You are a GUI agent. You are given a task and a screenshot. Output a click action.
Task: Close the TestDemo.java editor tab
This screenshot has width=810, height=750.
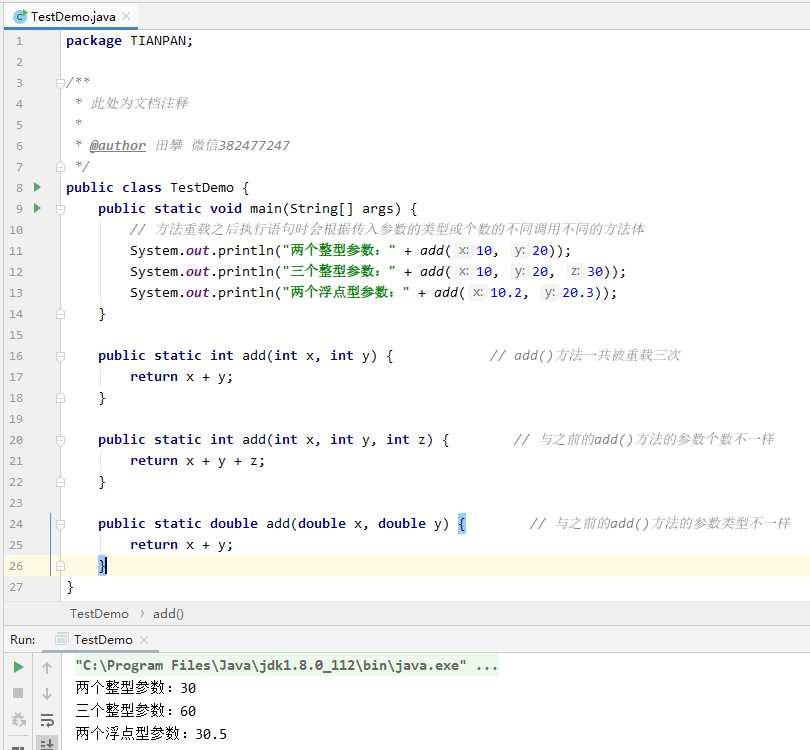[126, 17]
